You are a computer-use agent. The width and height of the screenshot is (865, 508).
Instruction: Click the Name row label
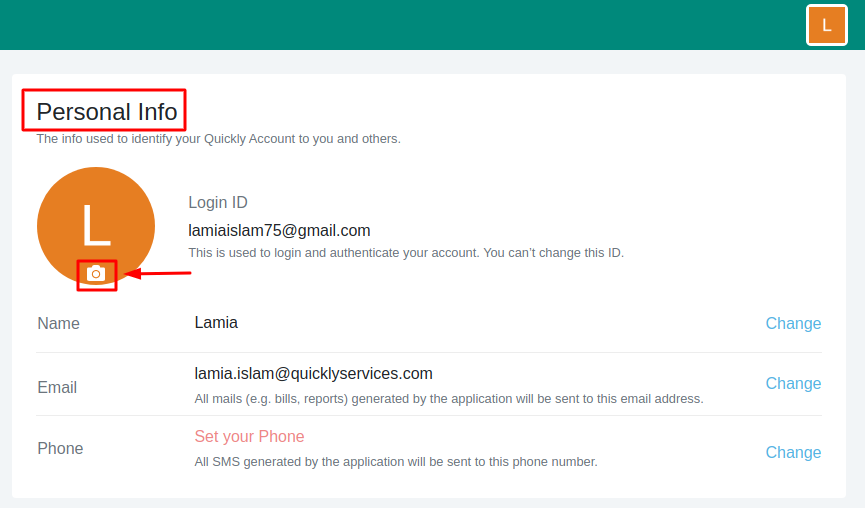click(x=58, y=323)
